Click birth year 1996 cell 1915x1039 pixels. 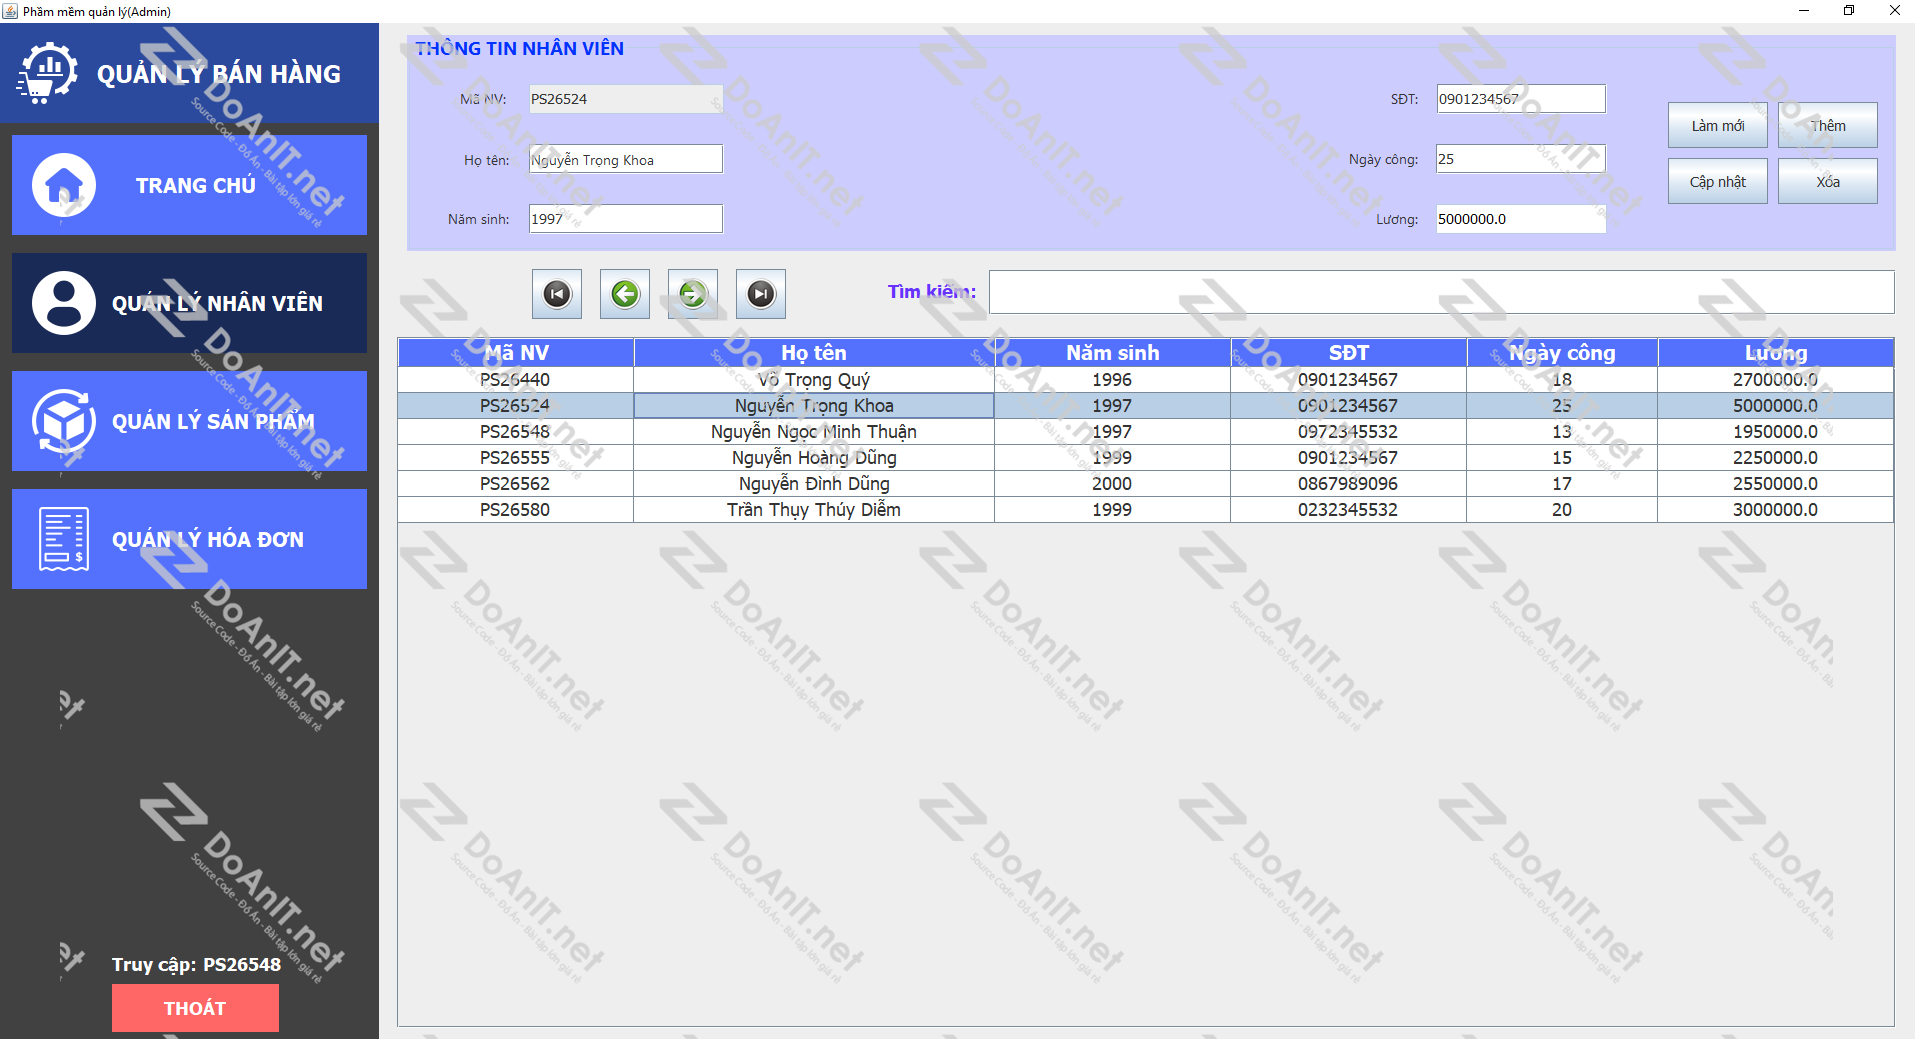[x=1112, y=380]
